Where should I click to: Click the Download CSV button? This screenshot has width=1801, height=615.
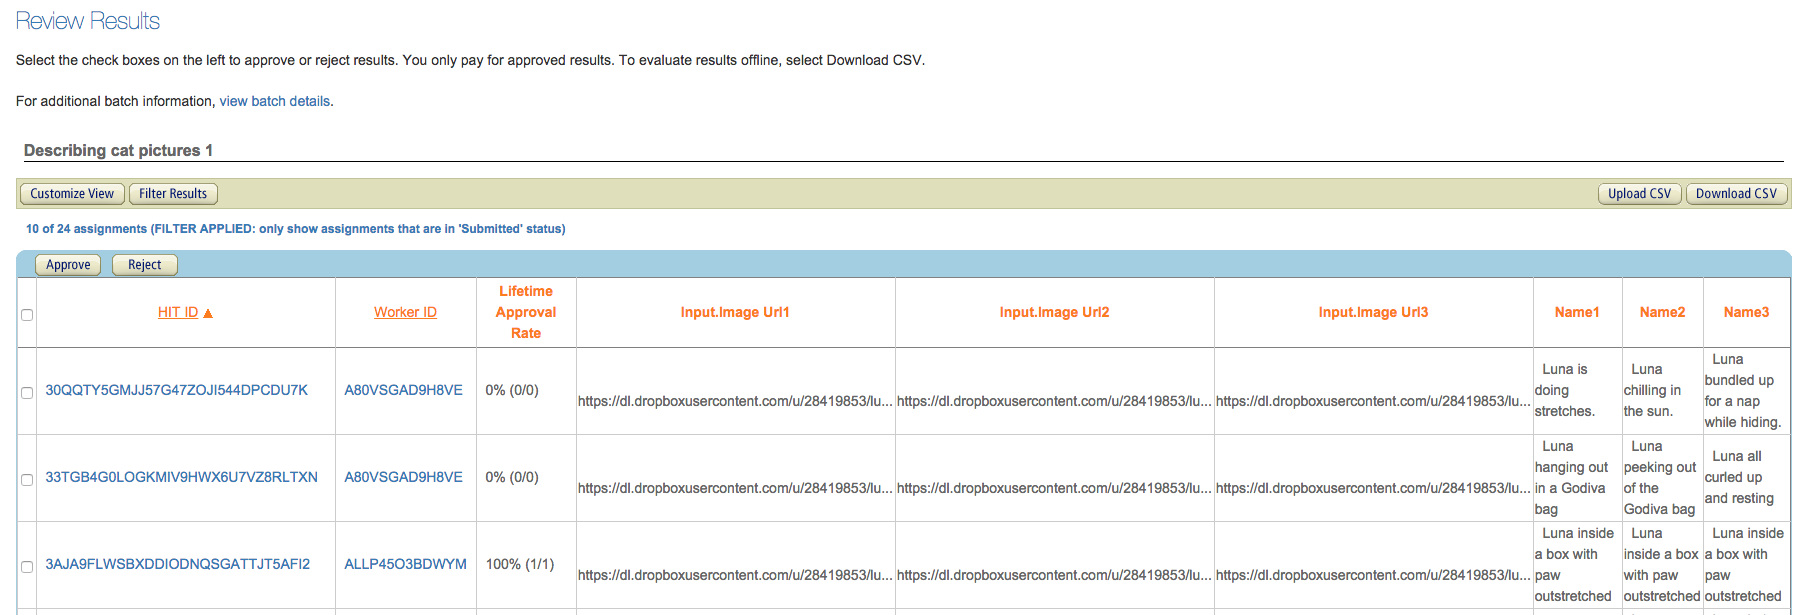[x=1736, y=194]
